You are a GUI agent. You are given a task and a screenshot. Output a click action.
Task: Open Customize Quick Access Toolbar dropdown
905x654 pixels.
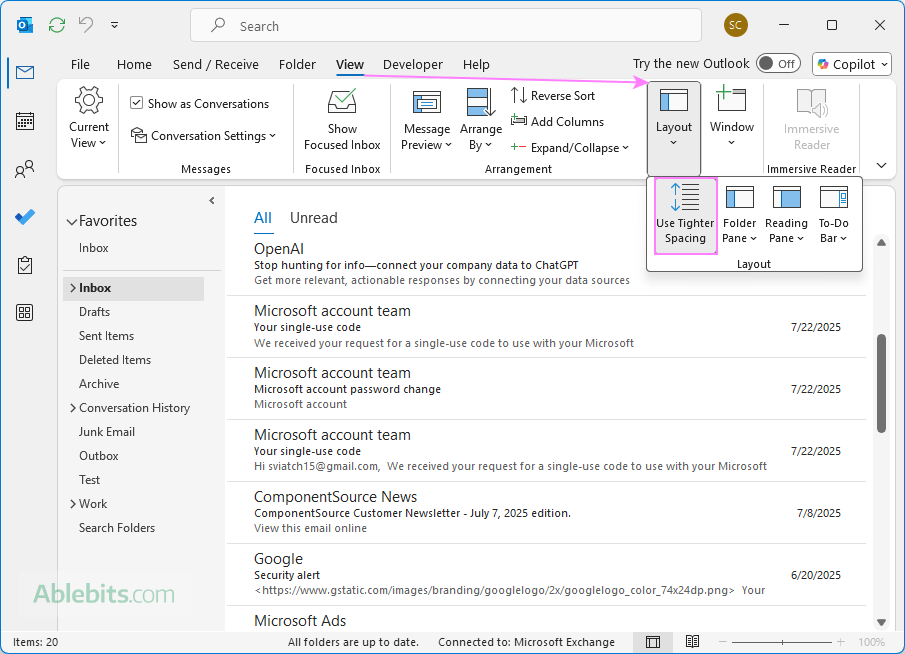[x=114, y=25]
